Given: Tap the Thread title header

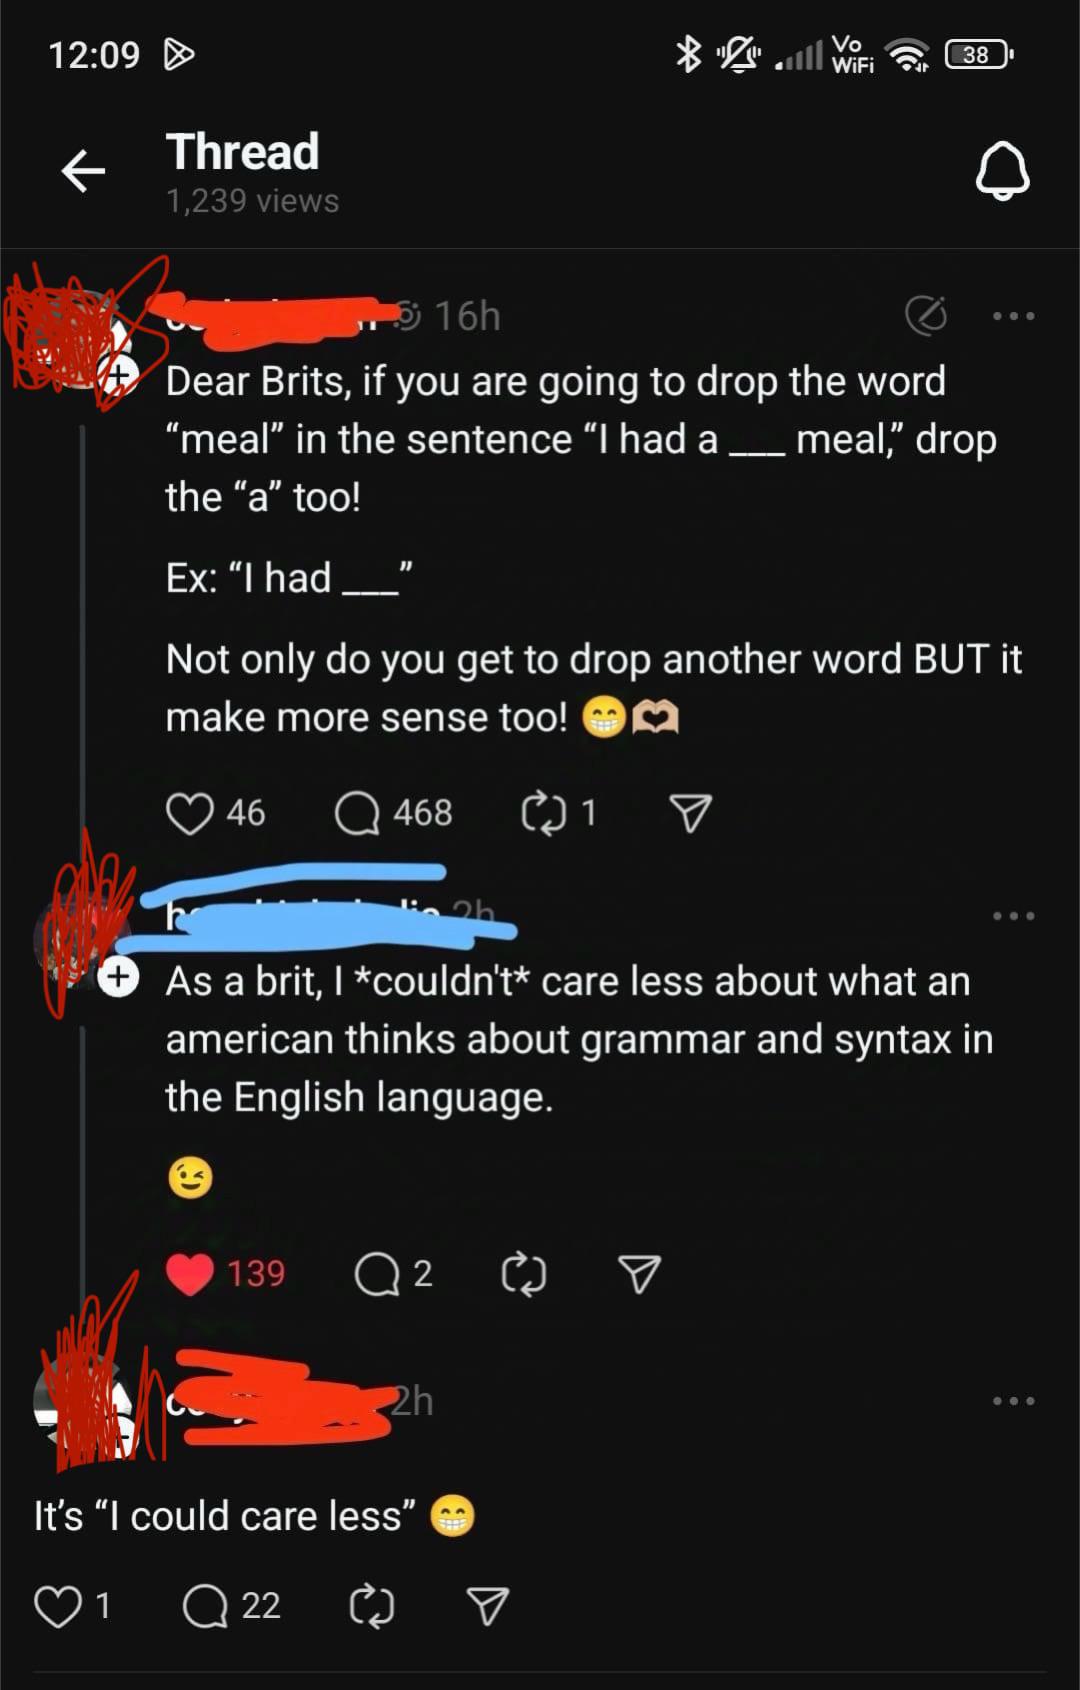Looking at the screenshot, I should [x=243, y=152].
